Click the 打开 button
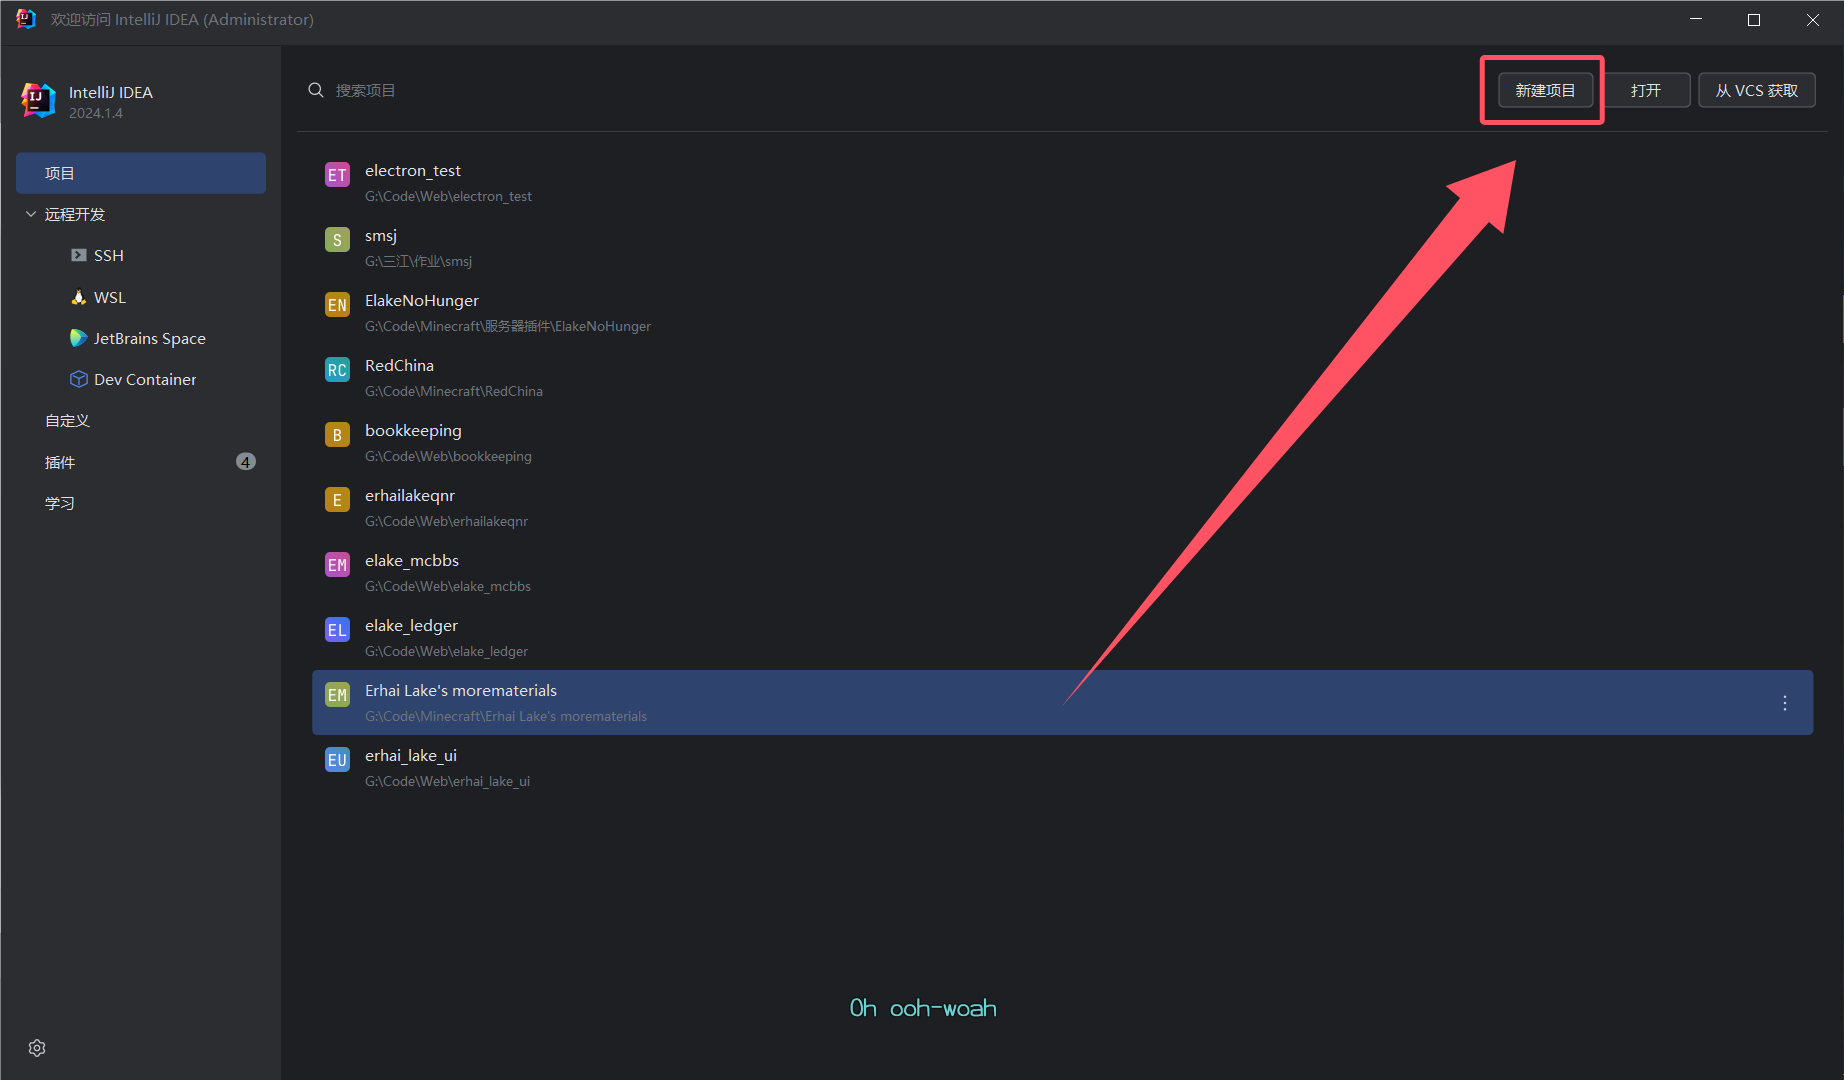The width and height of the screenshot is (1844, 1080). pyautogui.click(x=1645, y=90)
